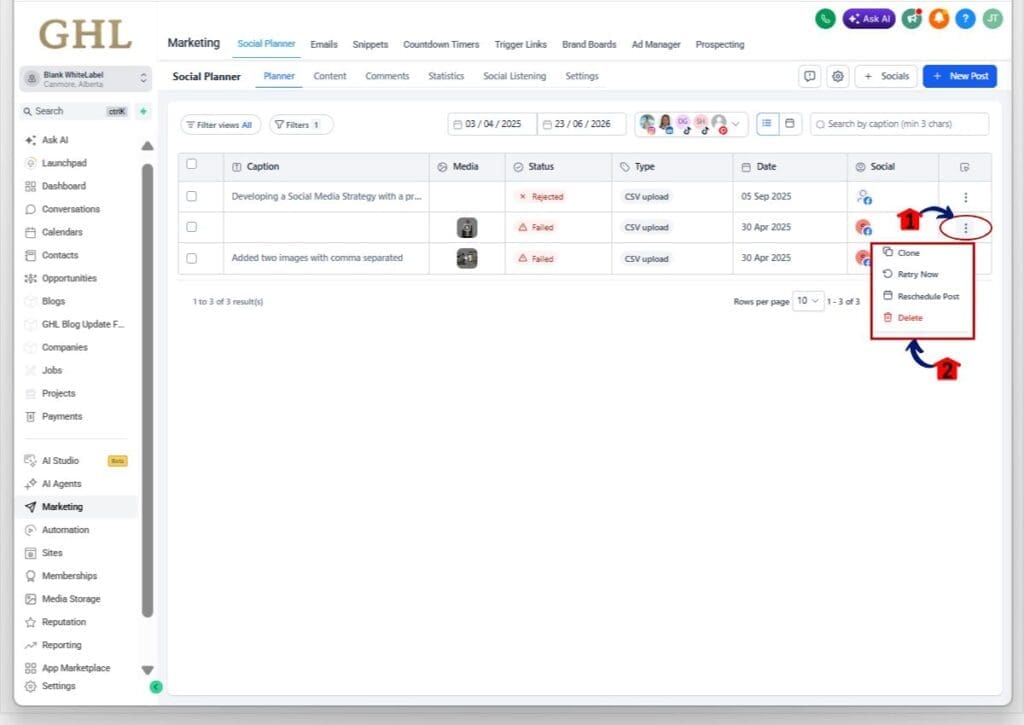Open AI Agents in sidebar
The image size is (1024, 725).
point(61,484)
